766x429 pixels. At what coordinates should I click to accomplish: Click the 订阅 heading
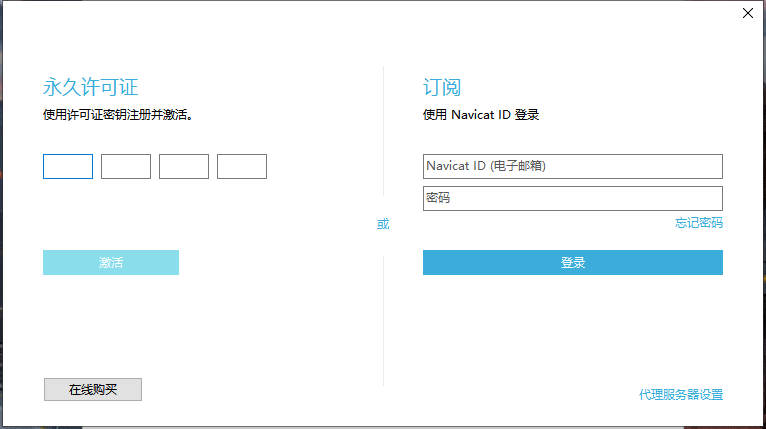[x=442, y=87]
